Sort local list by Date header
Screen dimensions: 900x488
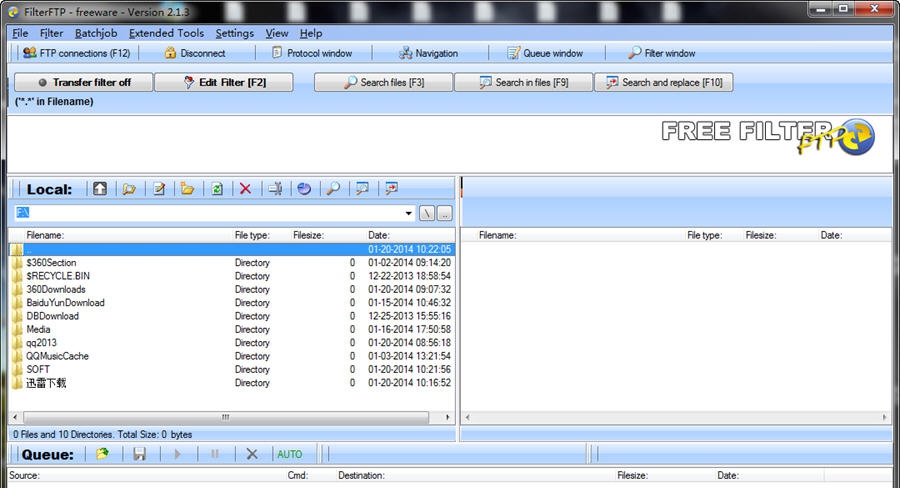(x=379, y=235)
